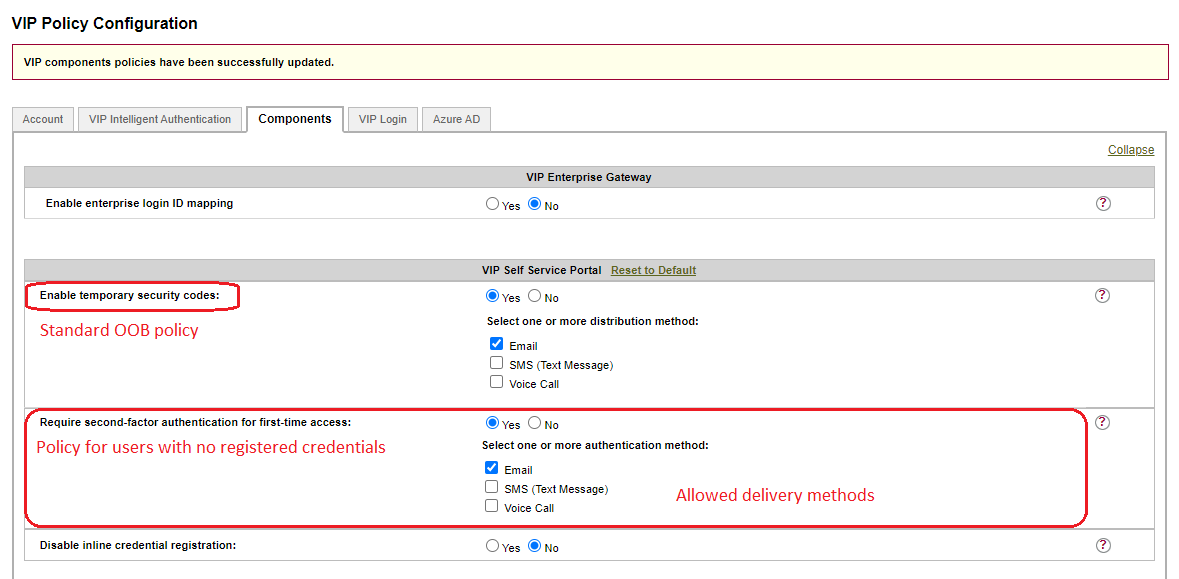Check Voice Call under authentication method
Screen dimensions: 1179x579
492,506
